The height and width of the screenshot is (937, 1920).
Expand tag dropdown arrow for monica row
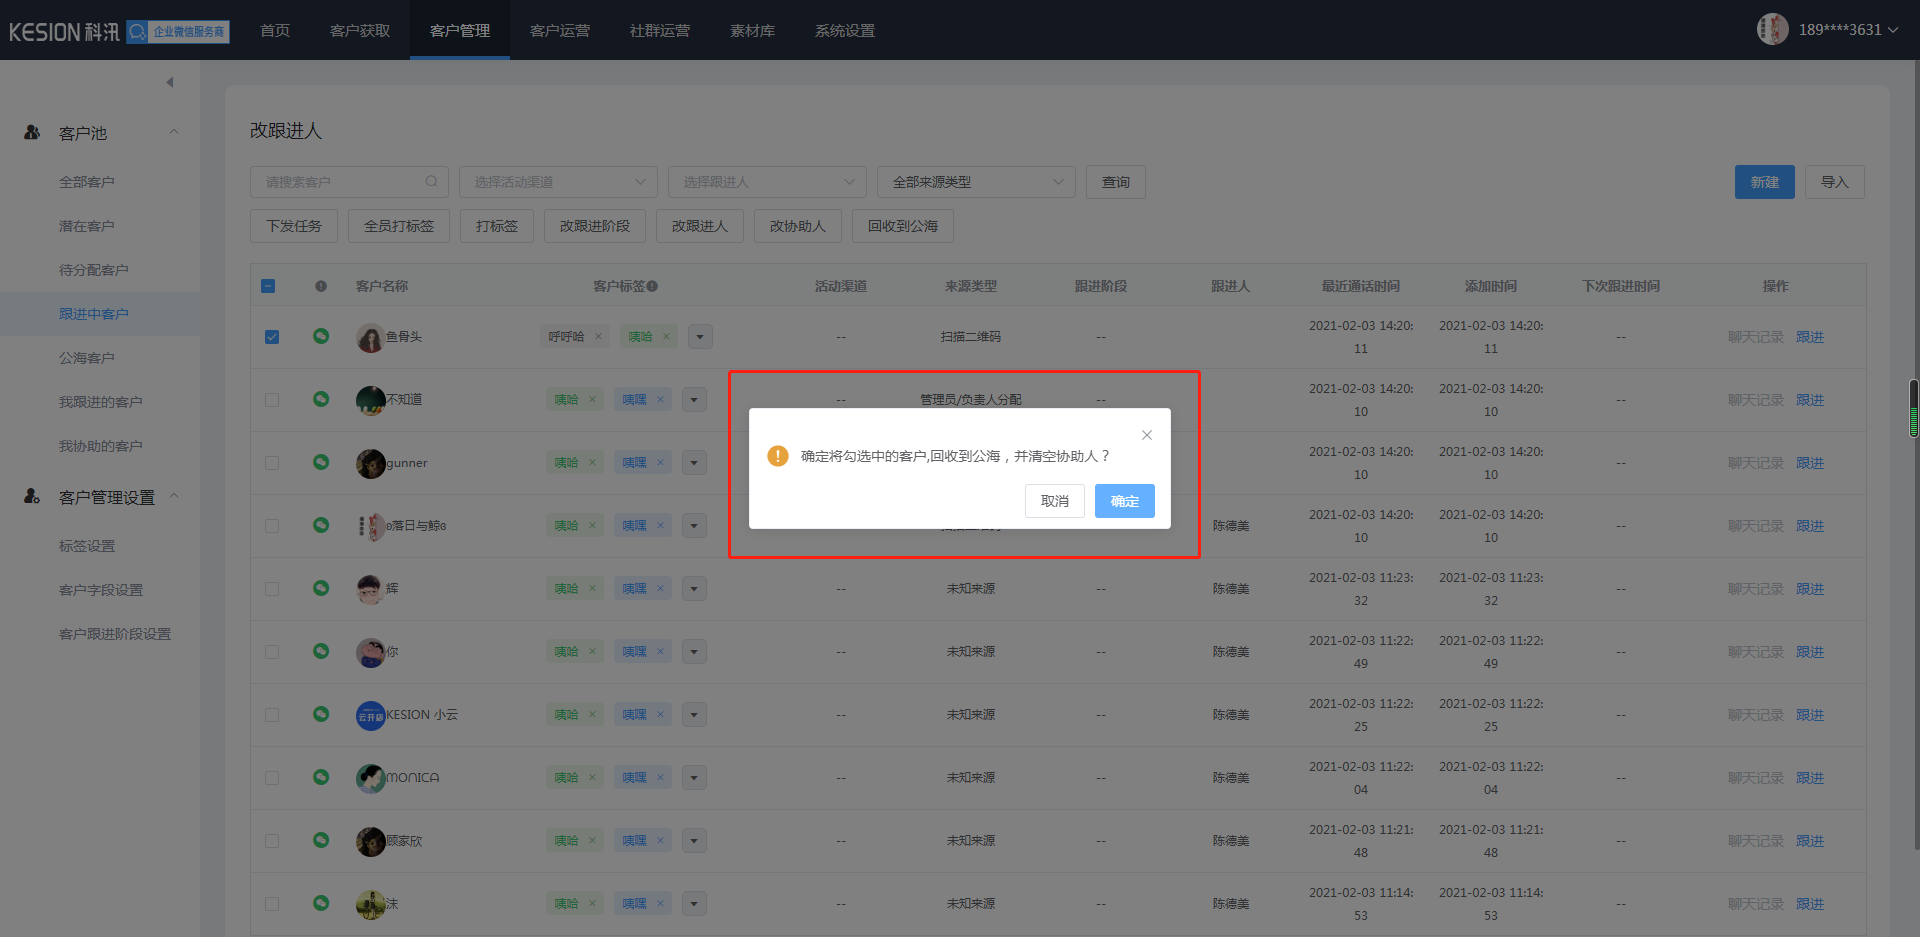click(x=694, y=778)
